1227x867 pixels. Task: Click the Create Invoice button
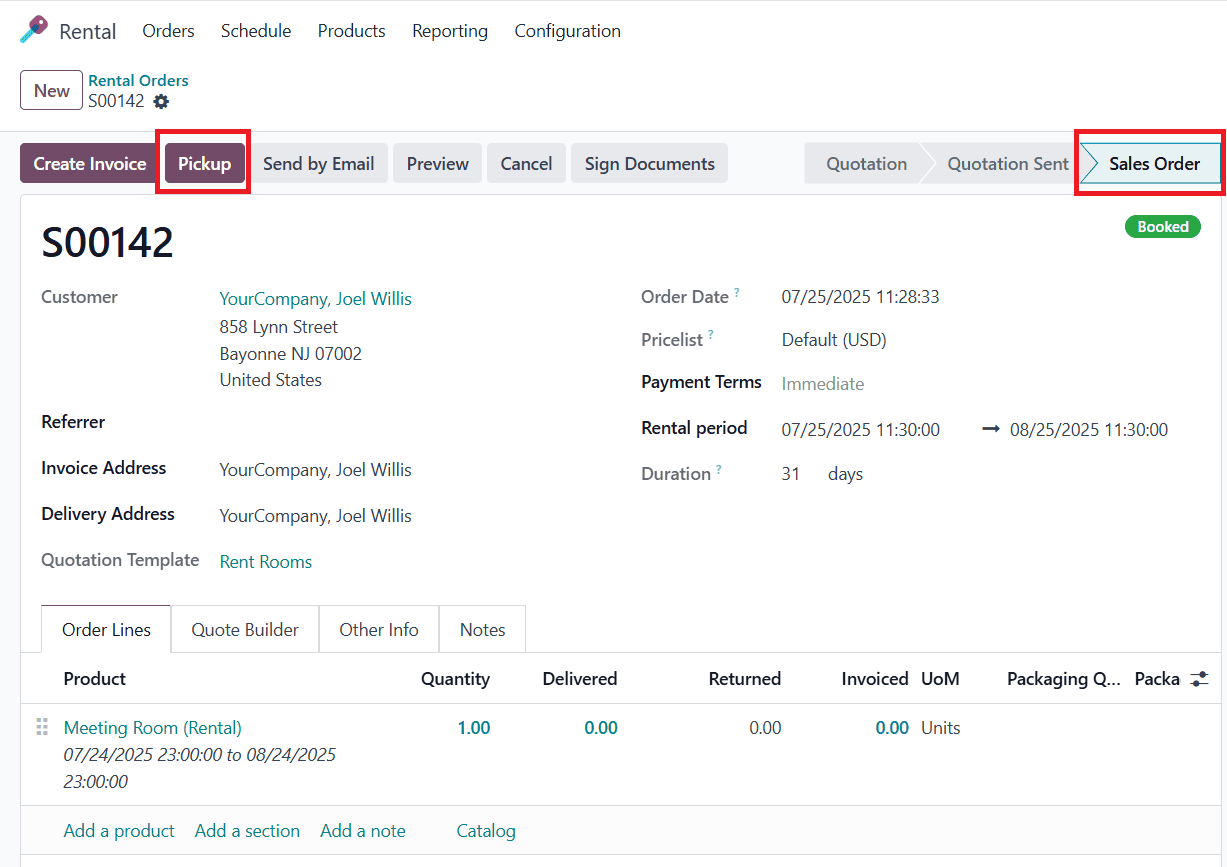[90, 164]
